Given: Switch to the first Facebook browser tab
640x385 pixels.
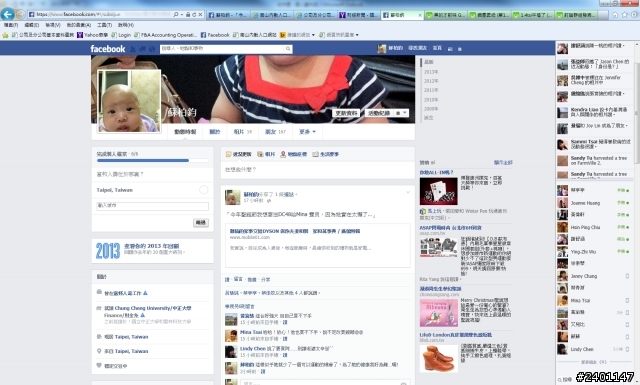Looking at the screenshot, I should [x=227, y=15].
